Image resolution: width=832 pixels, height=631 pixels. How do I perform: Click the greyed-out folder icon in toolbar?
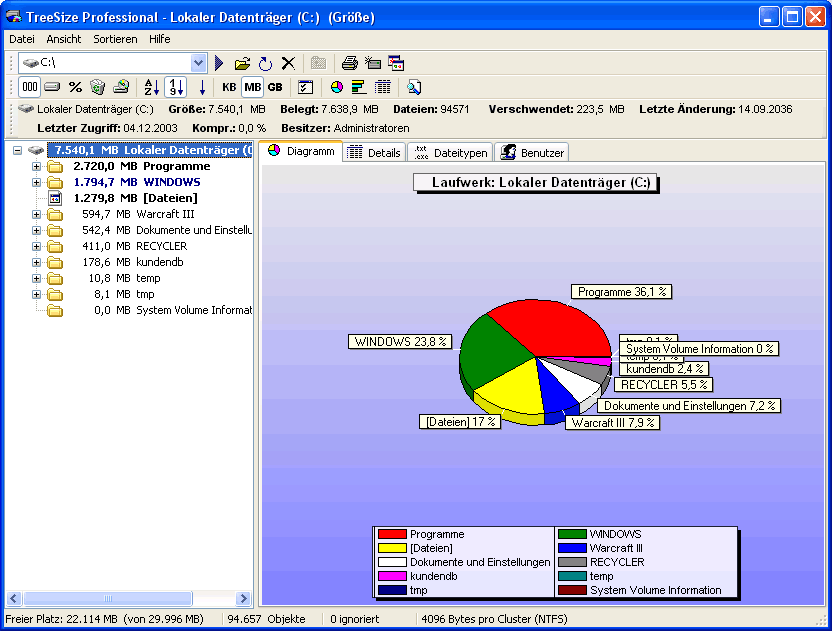pyautogui.click(x=318, y=63)
